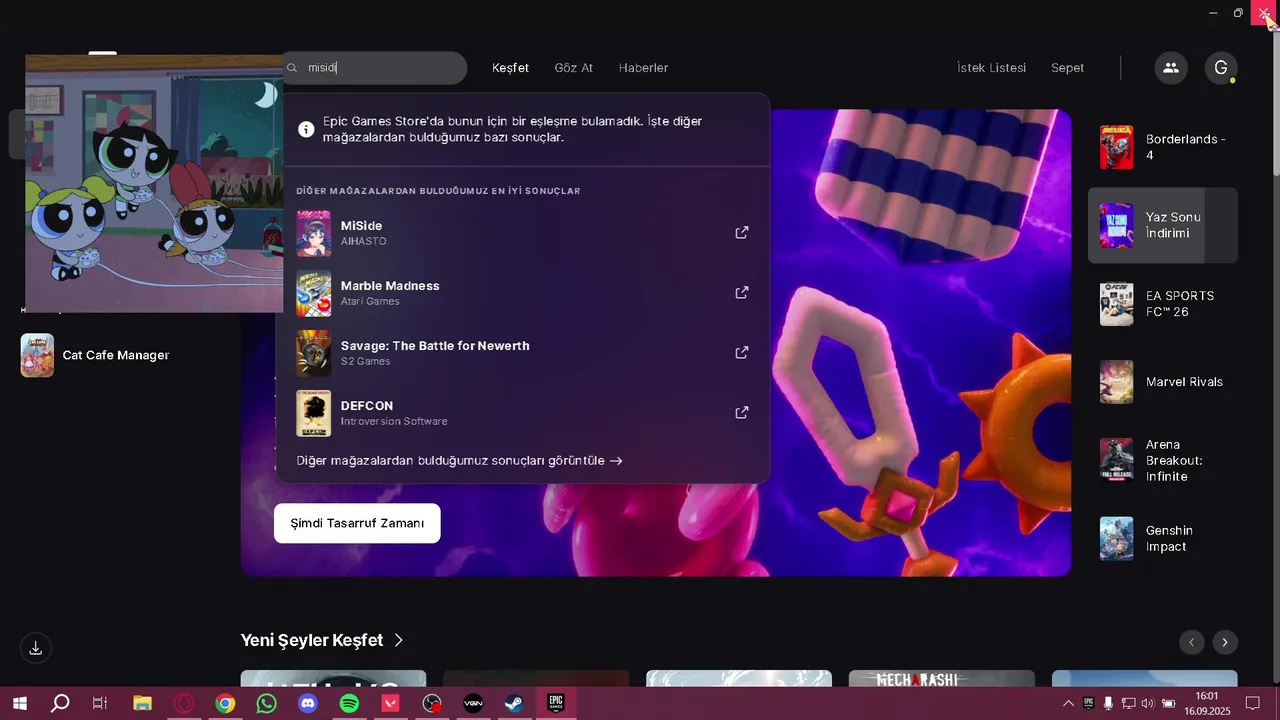Open the battery status tray icon

tap(1168, 703)
